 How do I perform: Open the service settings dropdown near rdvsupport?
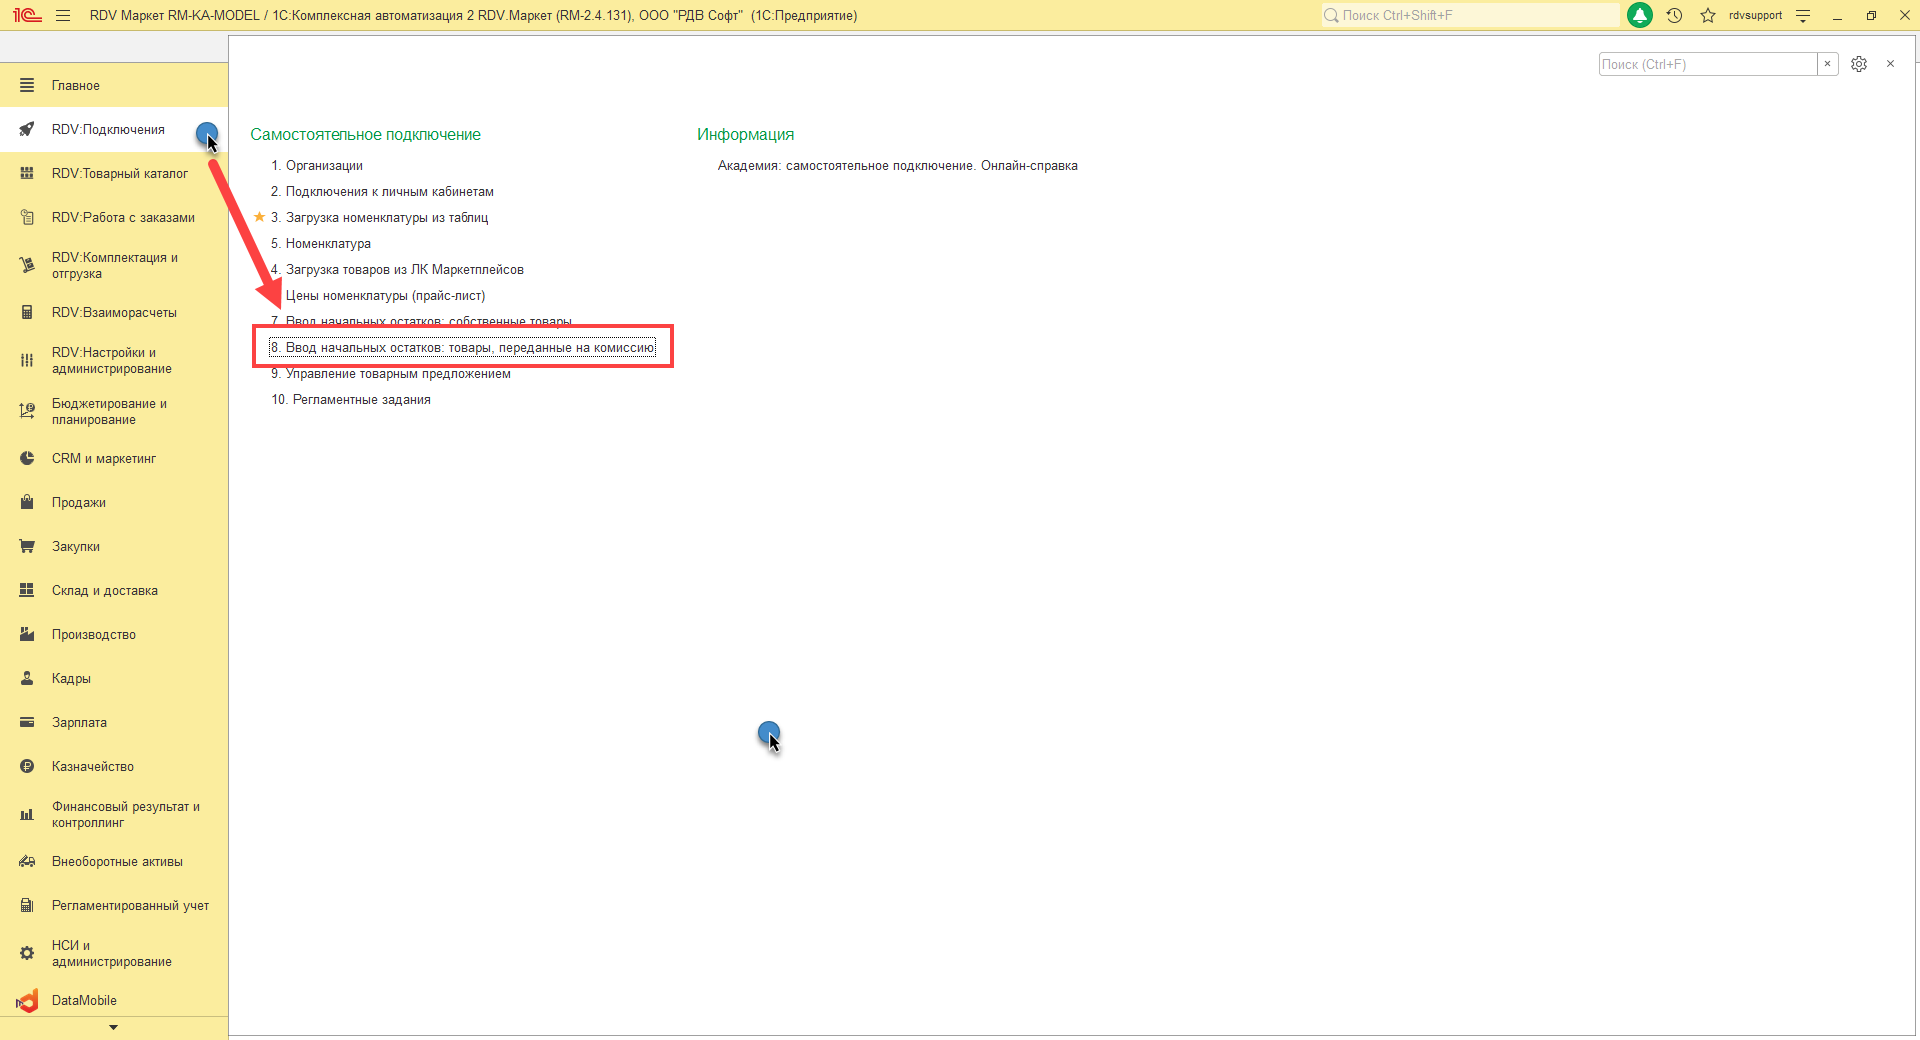click(1803, 15)
